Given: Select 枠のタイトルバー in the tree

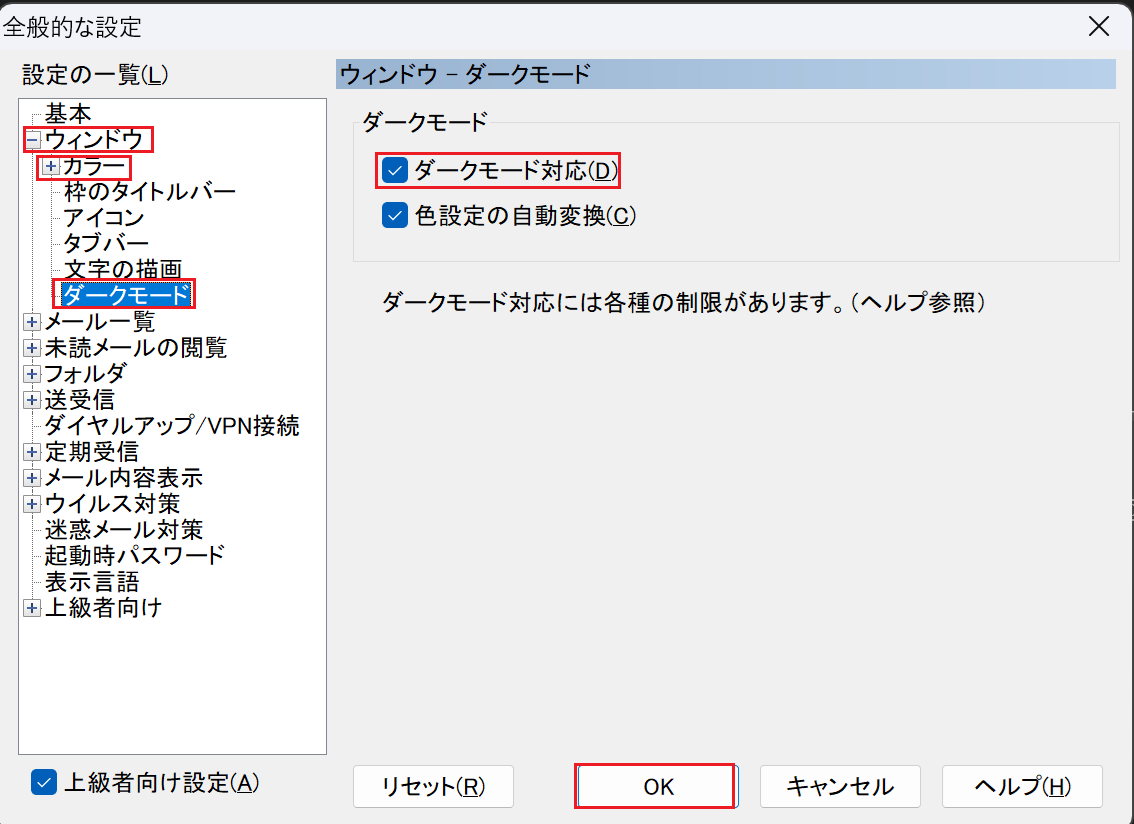Looking at the screenshot, I should pos(149,191).
